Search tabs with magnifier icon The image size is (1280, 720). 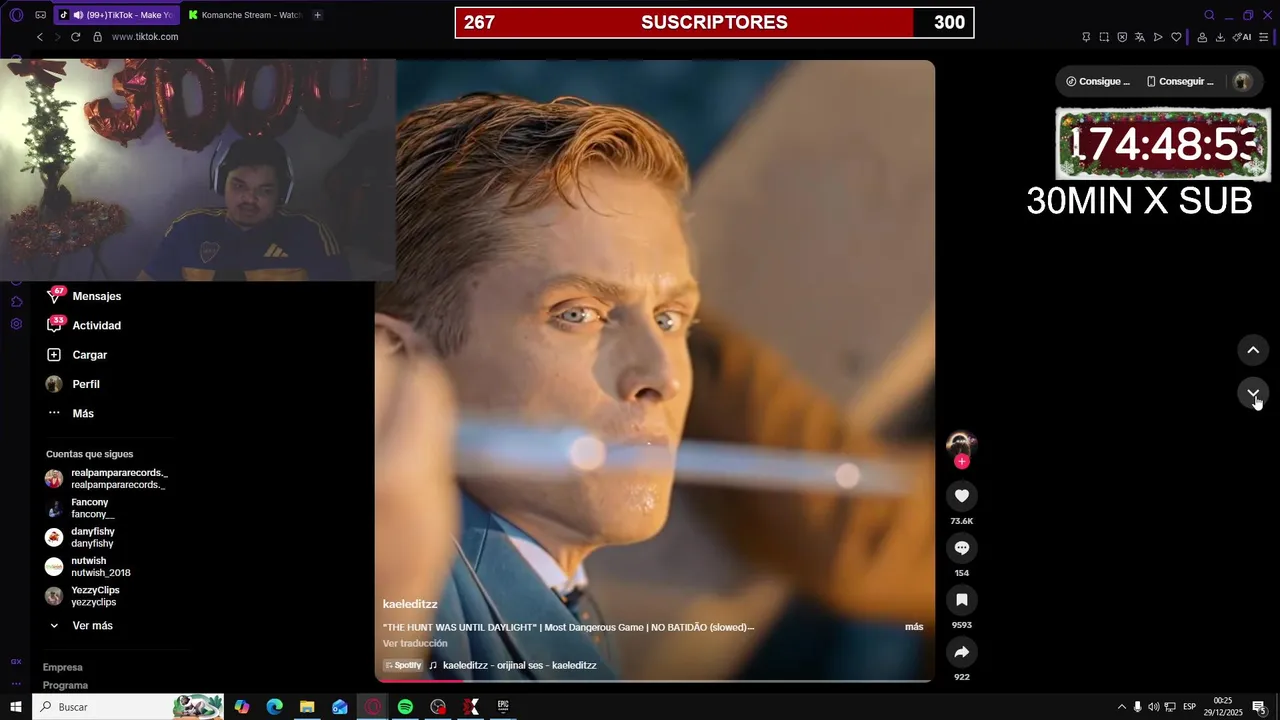click(x=1209, y=15)
